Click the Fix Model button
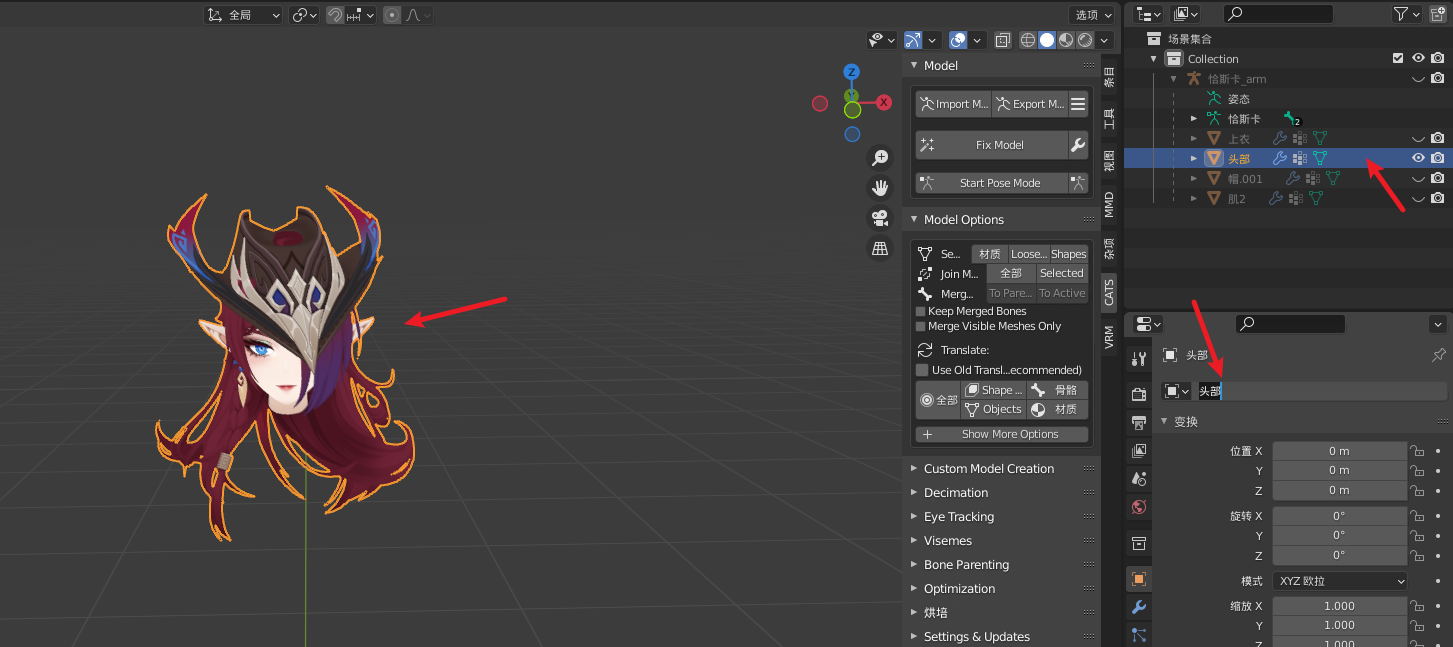Viewport: 1453px width, 647px height. (991, 145)
